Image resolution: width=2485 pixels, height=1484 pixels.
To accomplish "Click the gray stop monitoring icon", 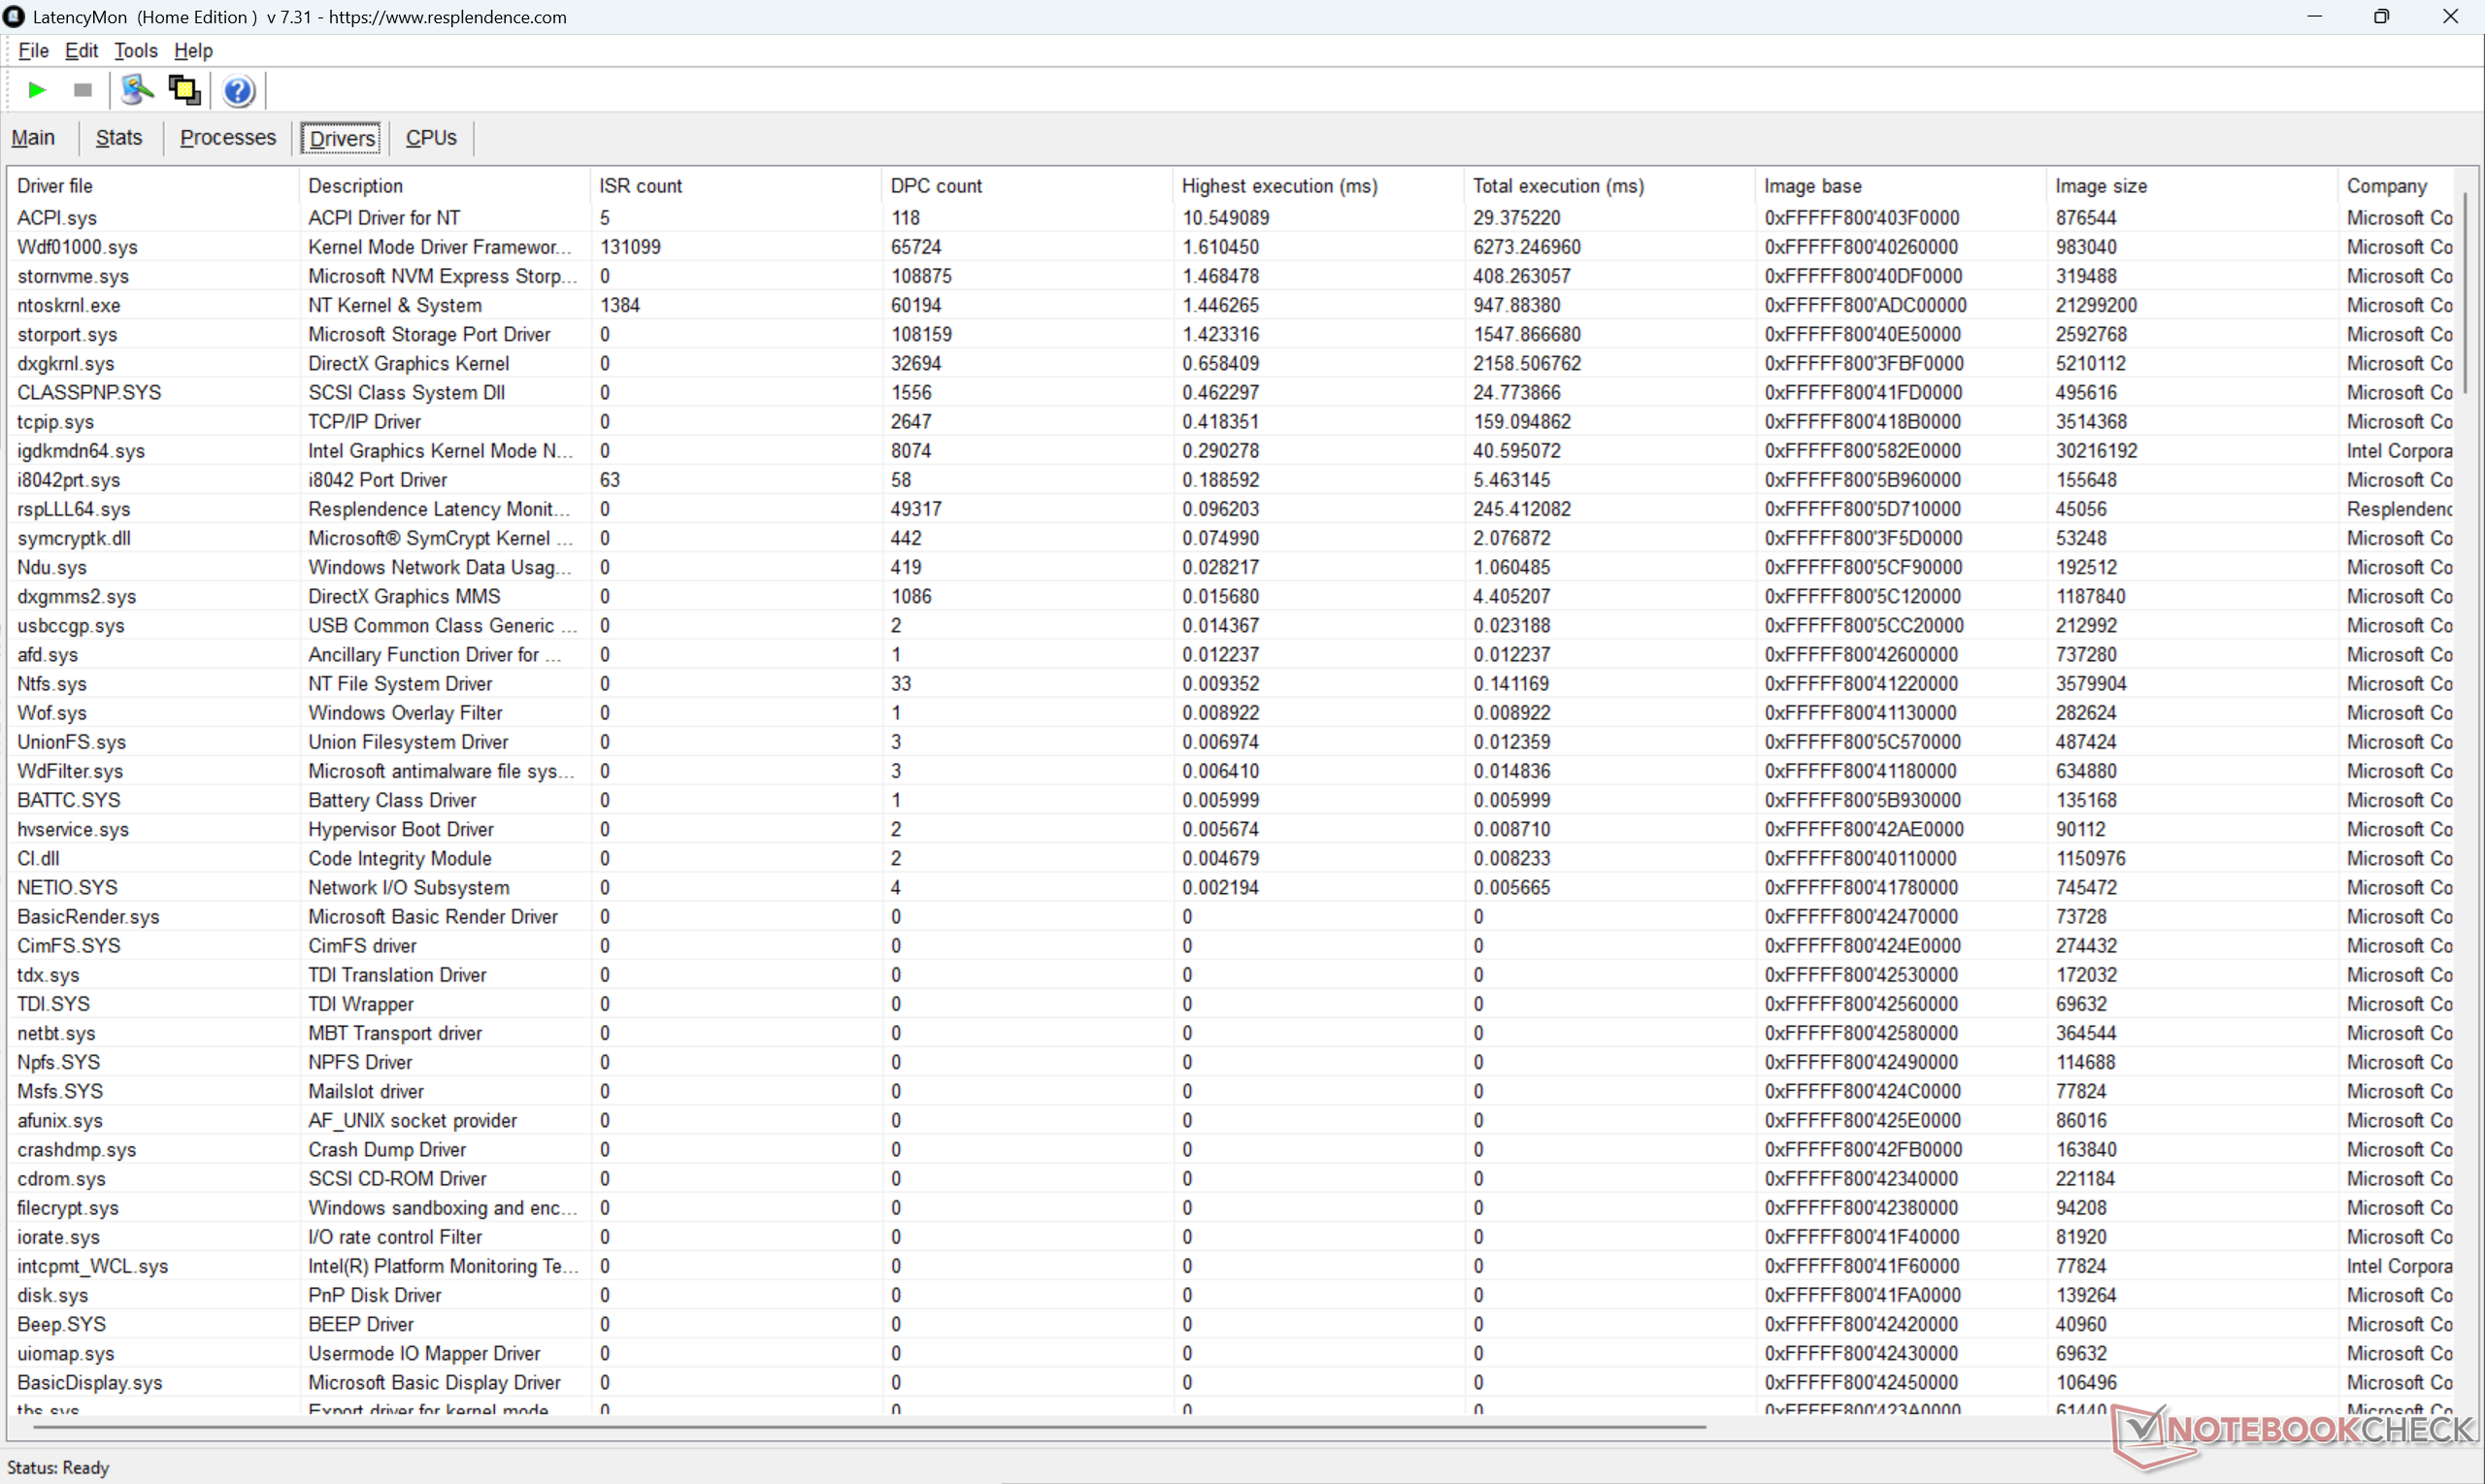I will click(x=83, y=90).
